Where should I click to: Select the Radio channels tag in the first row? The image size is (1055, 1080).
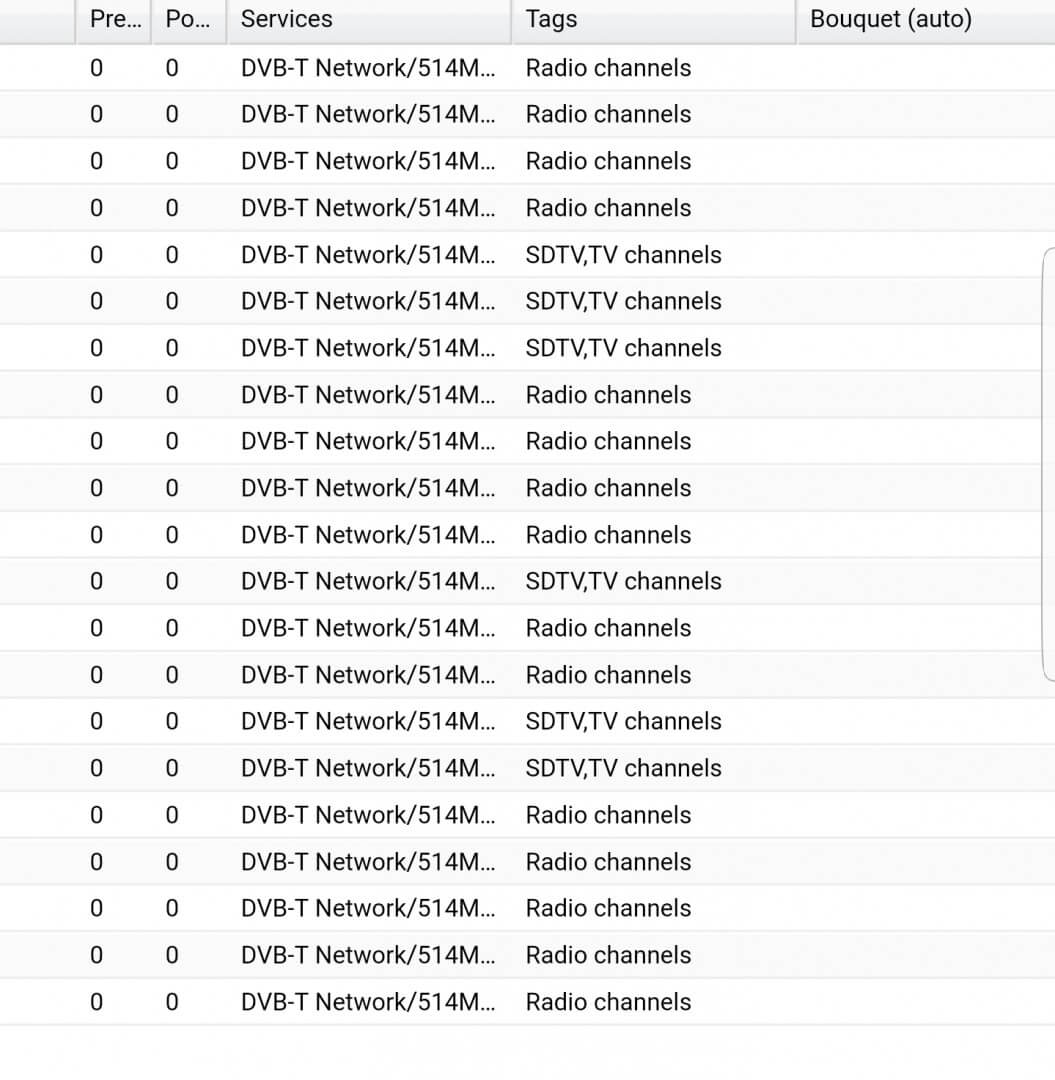point(608,68)
